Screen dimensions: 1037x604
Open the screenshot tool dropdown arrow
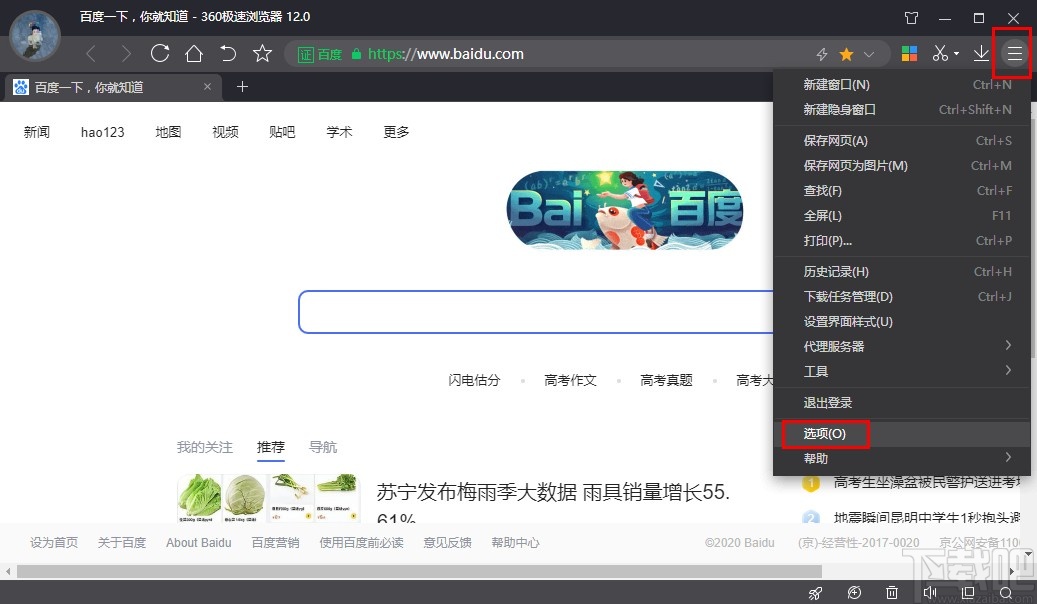click(956, 54)
